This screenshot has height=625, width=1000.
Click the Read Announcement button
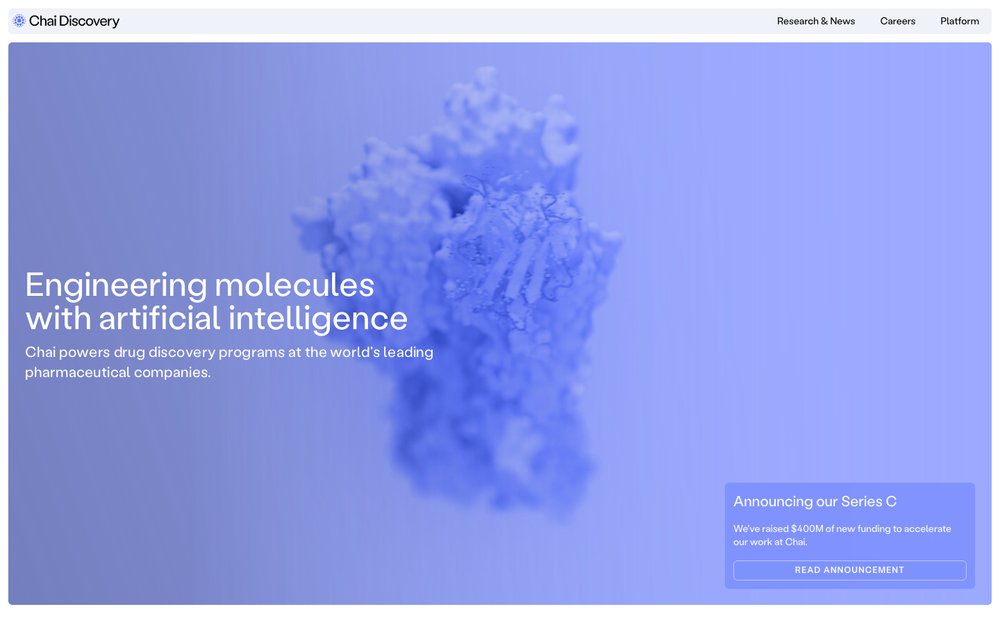coord(849,570)
